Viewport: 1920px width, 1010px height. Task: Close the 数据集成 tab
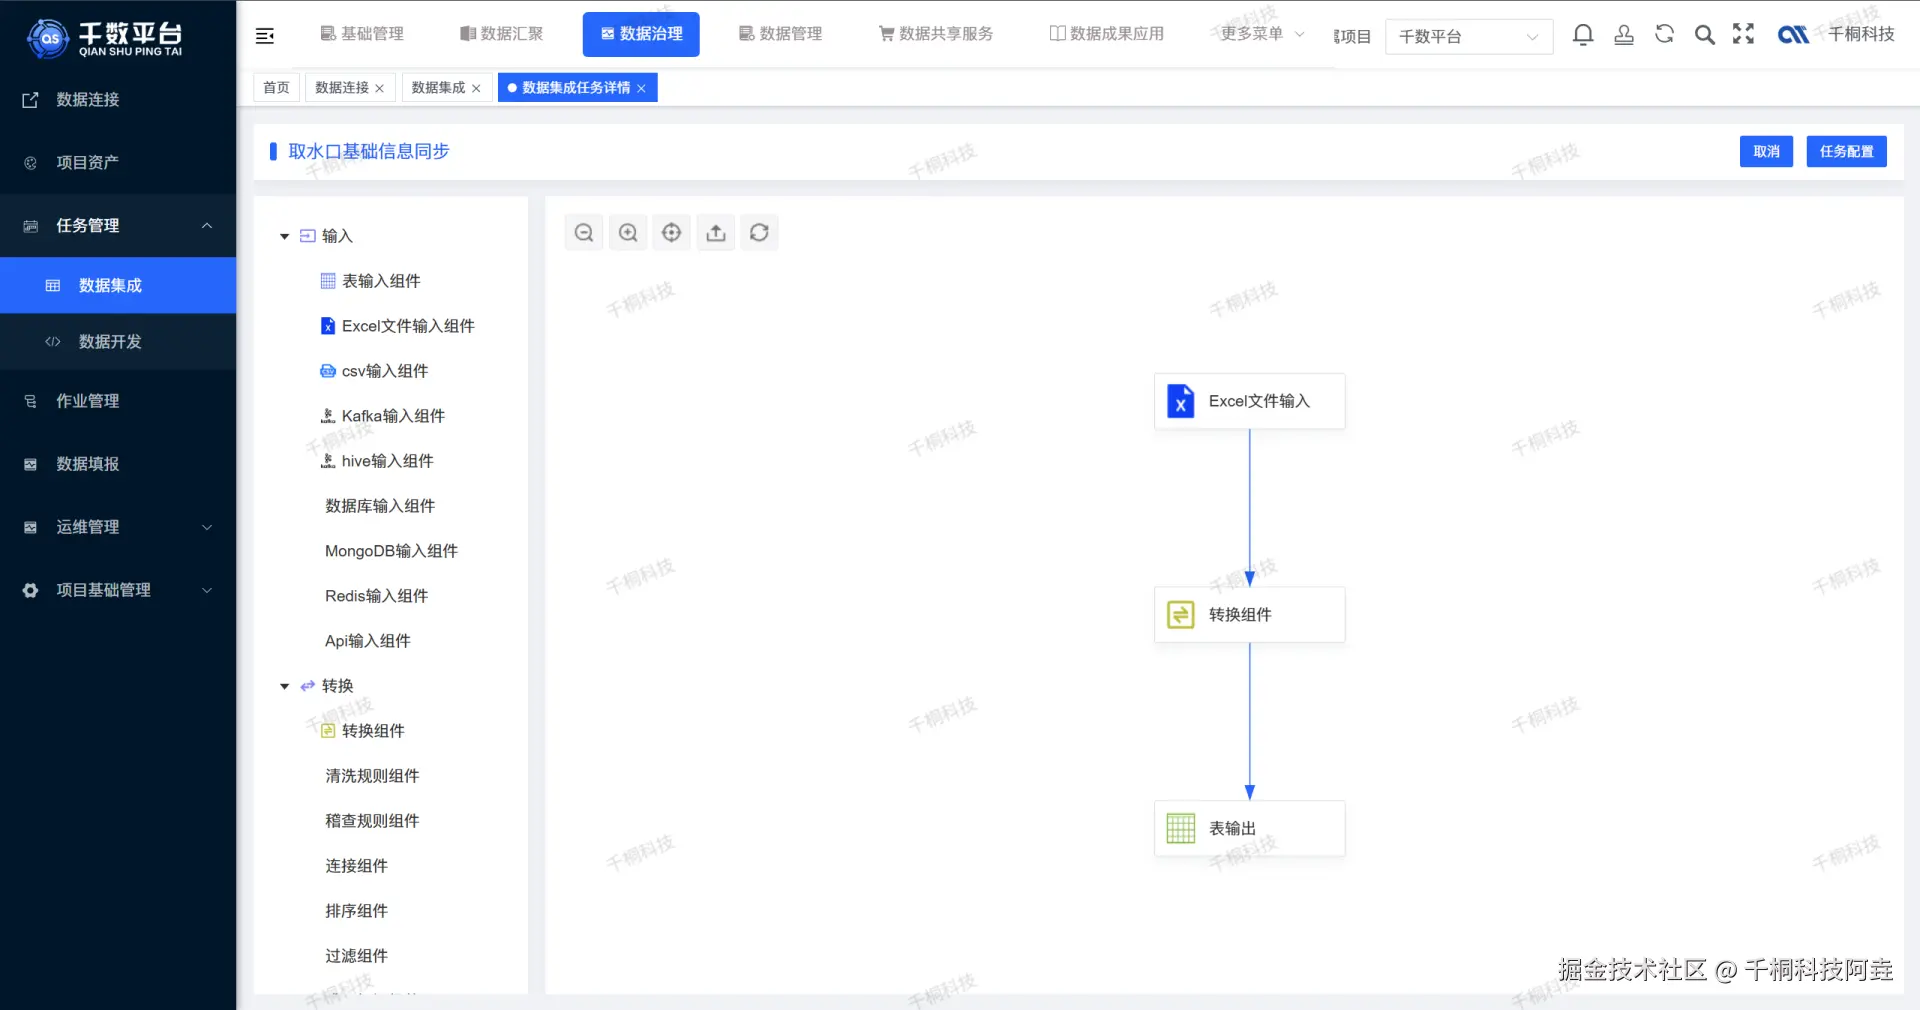click(x=476, y=89)
